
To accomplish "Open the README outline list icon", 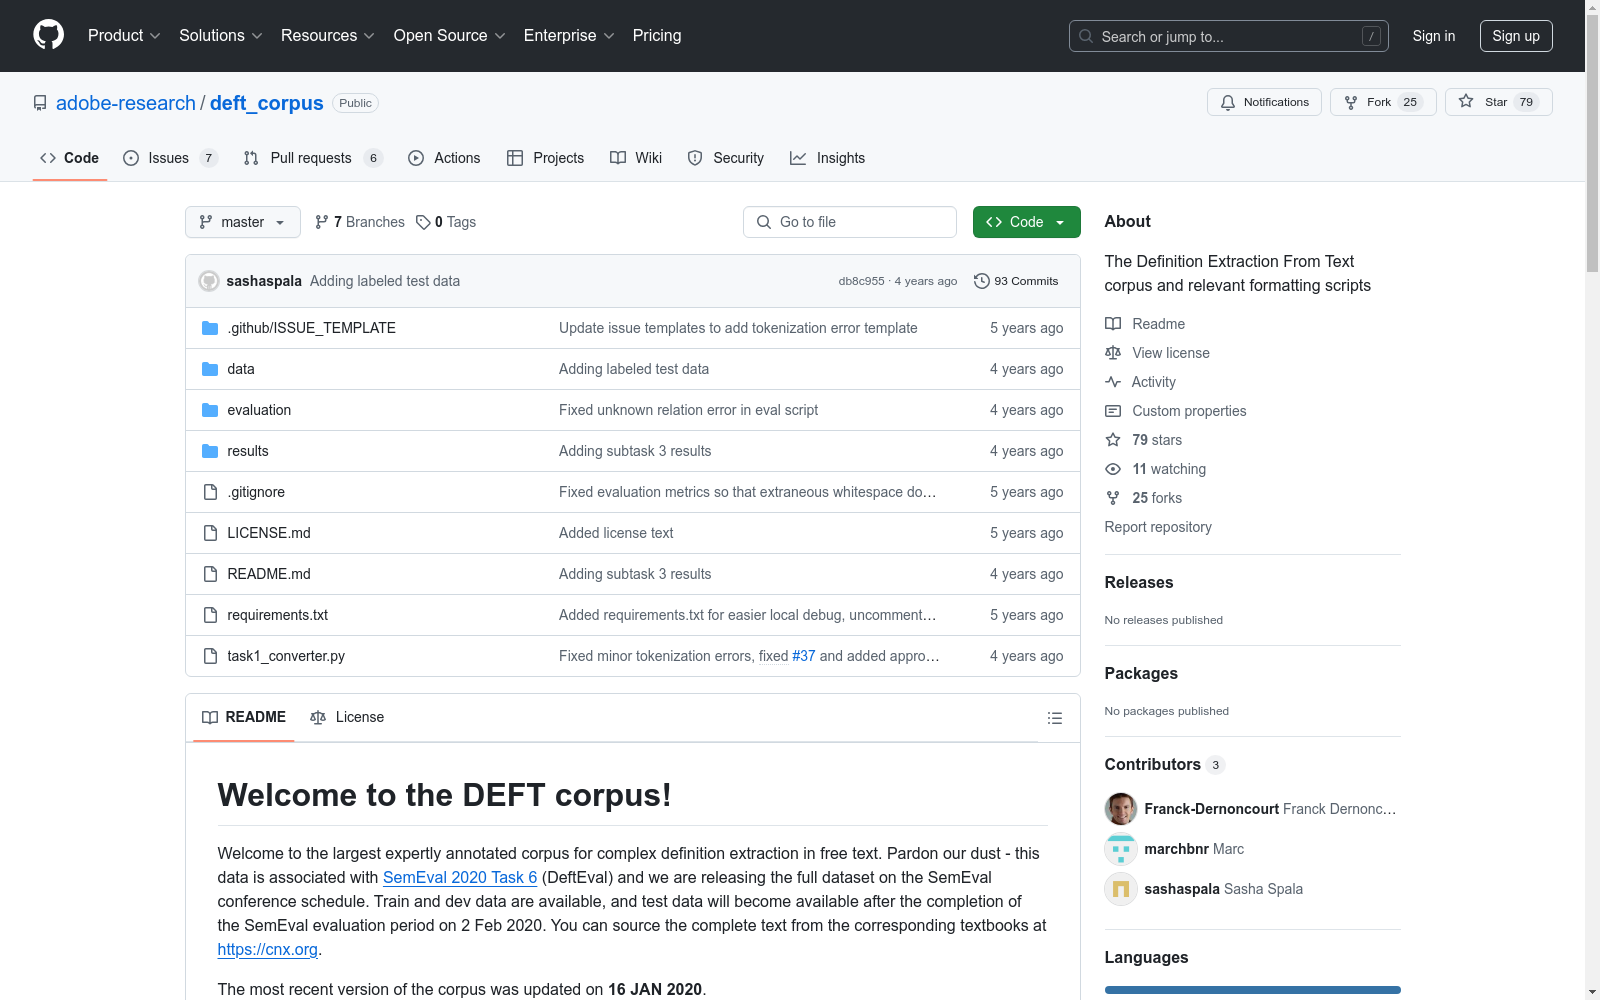I will pos(1054,718).
